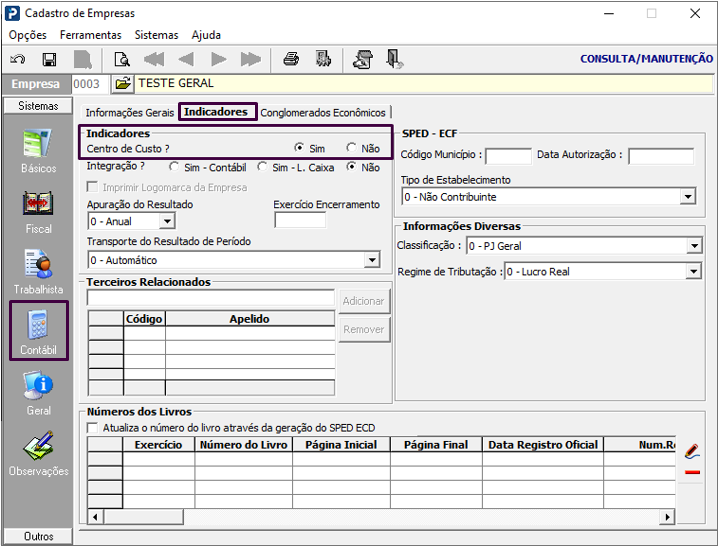Expand the Regime de Tributação dropdown
This screenshot has height=547, width=719.
(x=693, y=271)
